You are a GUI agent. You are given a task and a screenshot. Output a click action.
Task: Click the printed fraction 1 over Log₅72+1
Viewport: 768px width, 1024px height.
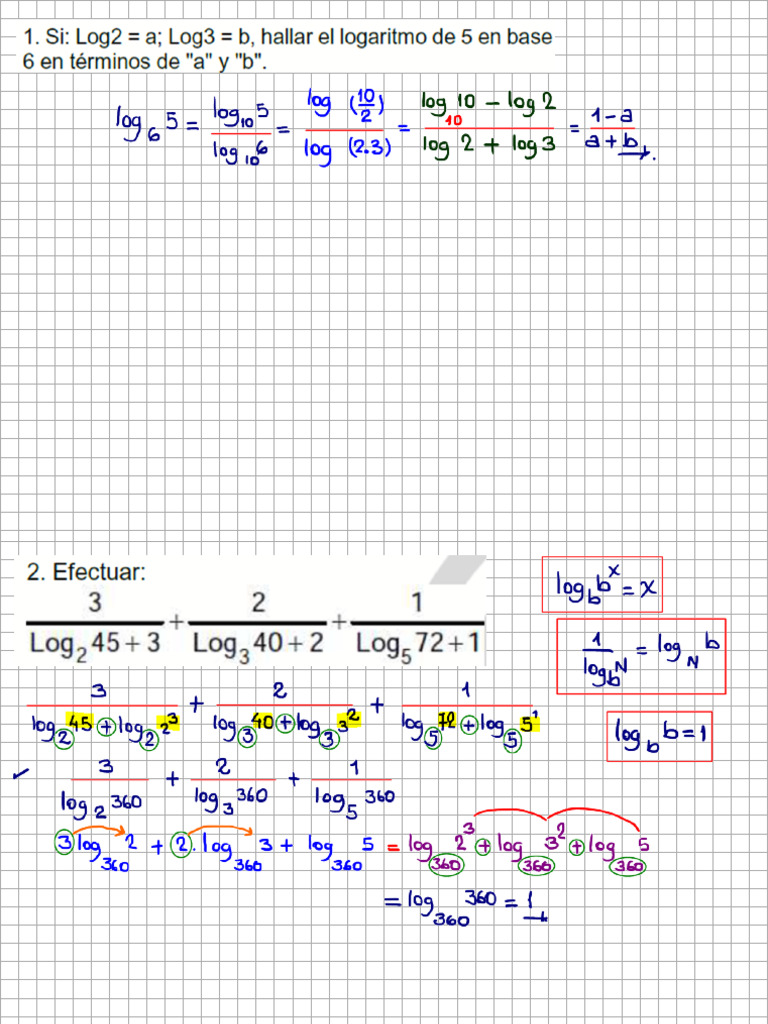coord(418,623)
